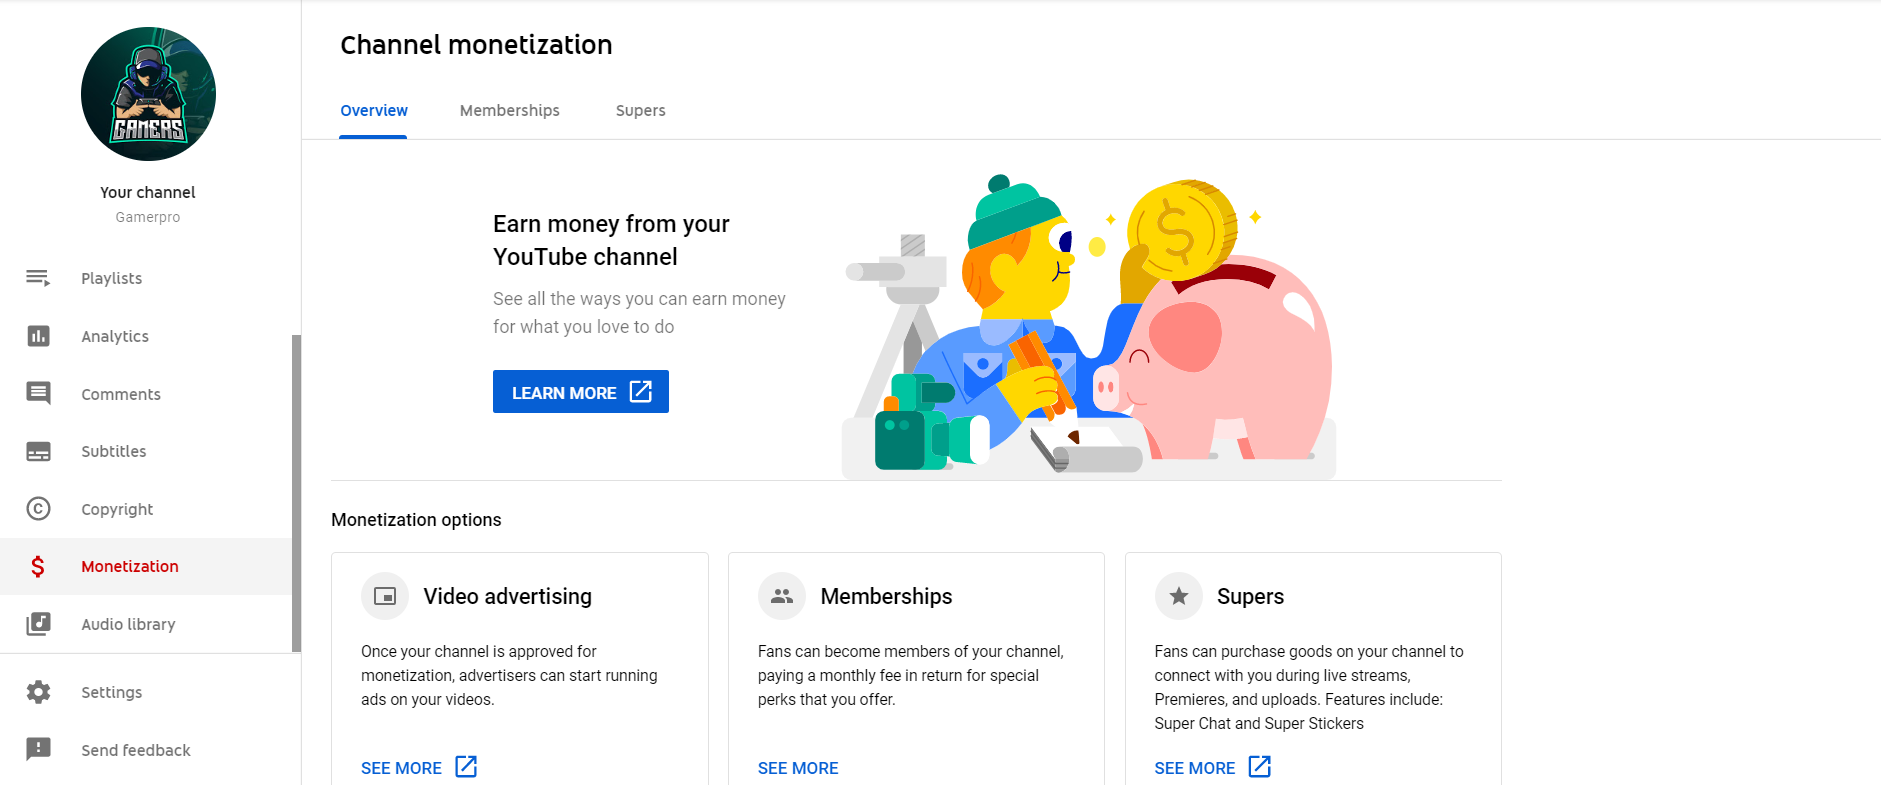Click external link icon under Supers

point(1260,767)
